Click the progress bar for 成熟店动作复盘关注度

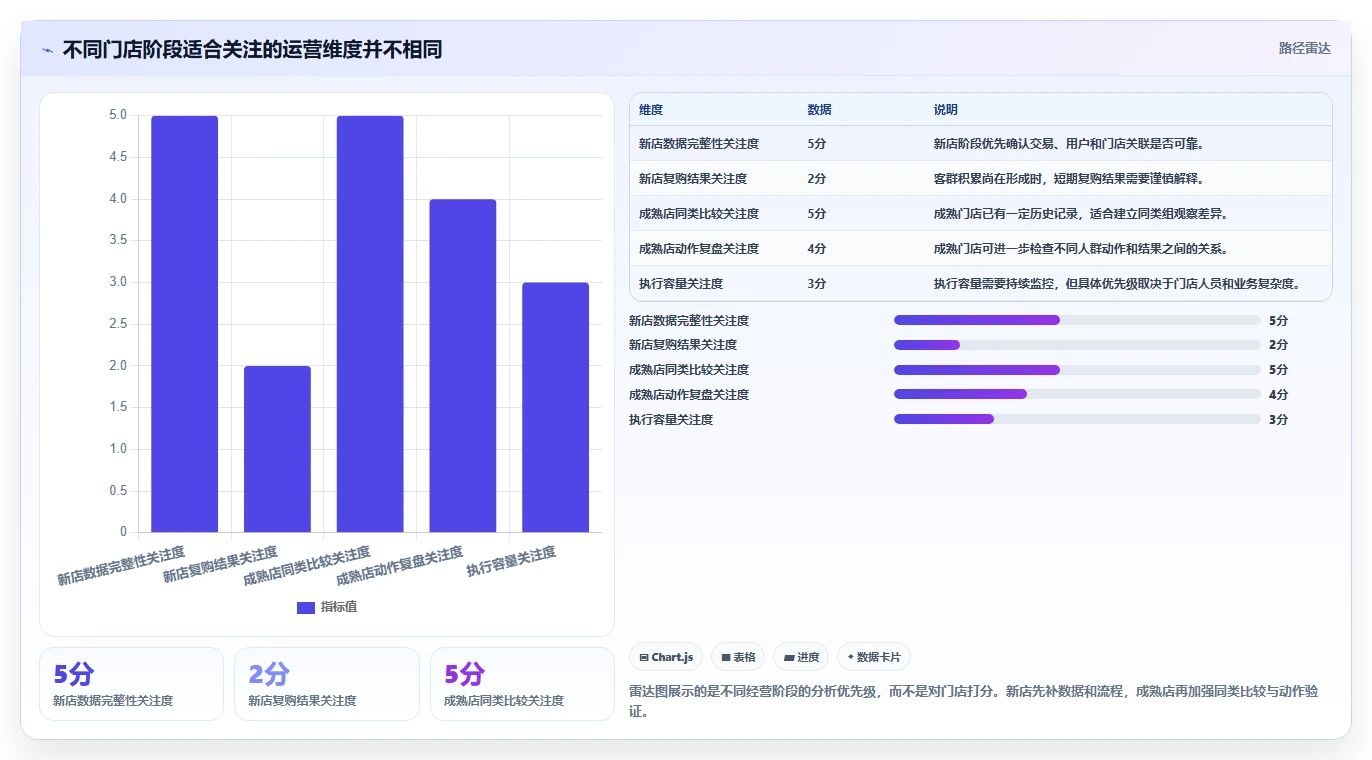(x=1077, y=395)
